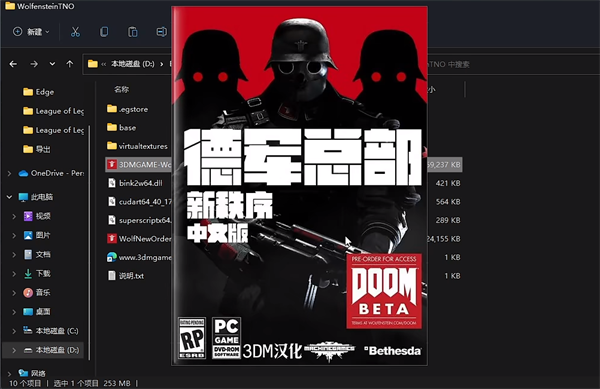
Task: Click 本地磁盘 (D:) in address breadcrumb
Action: (x=132, y=64)
